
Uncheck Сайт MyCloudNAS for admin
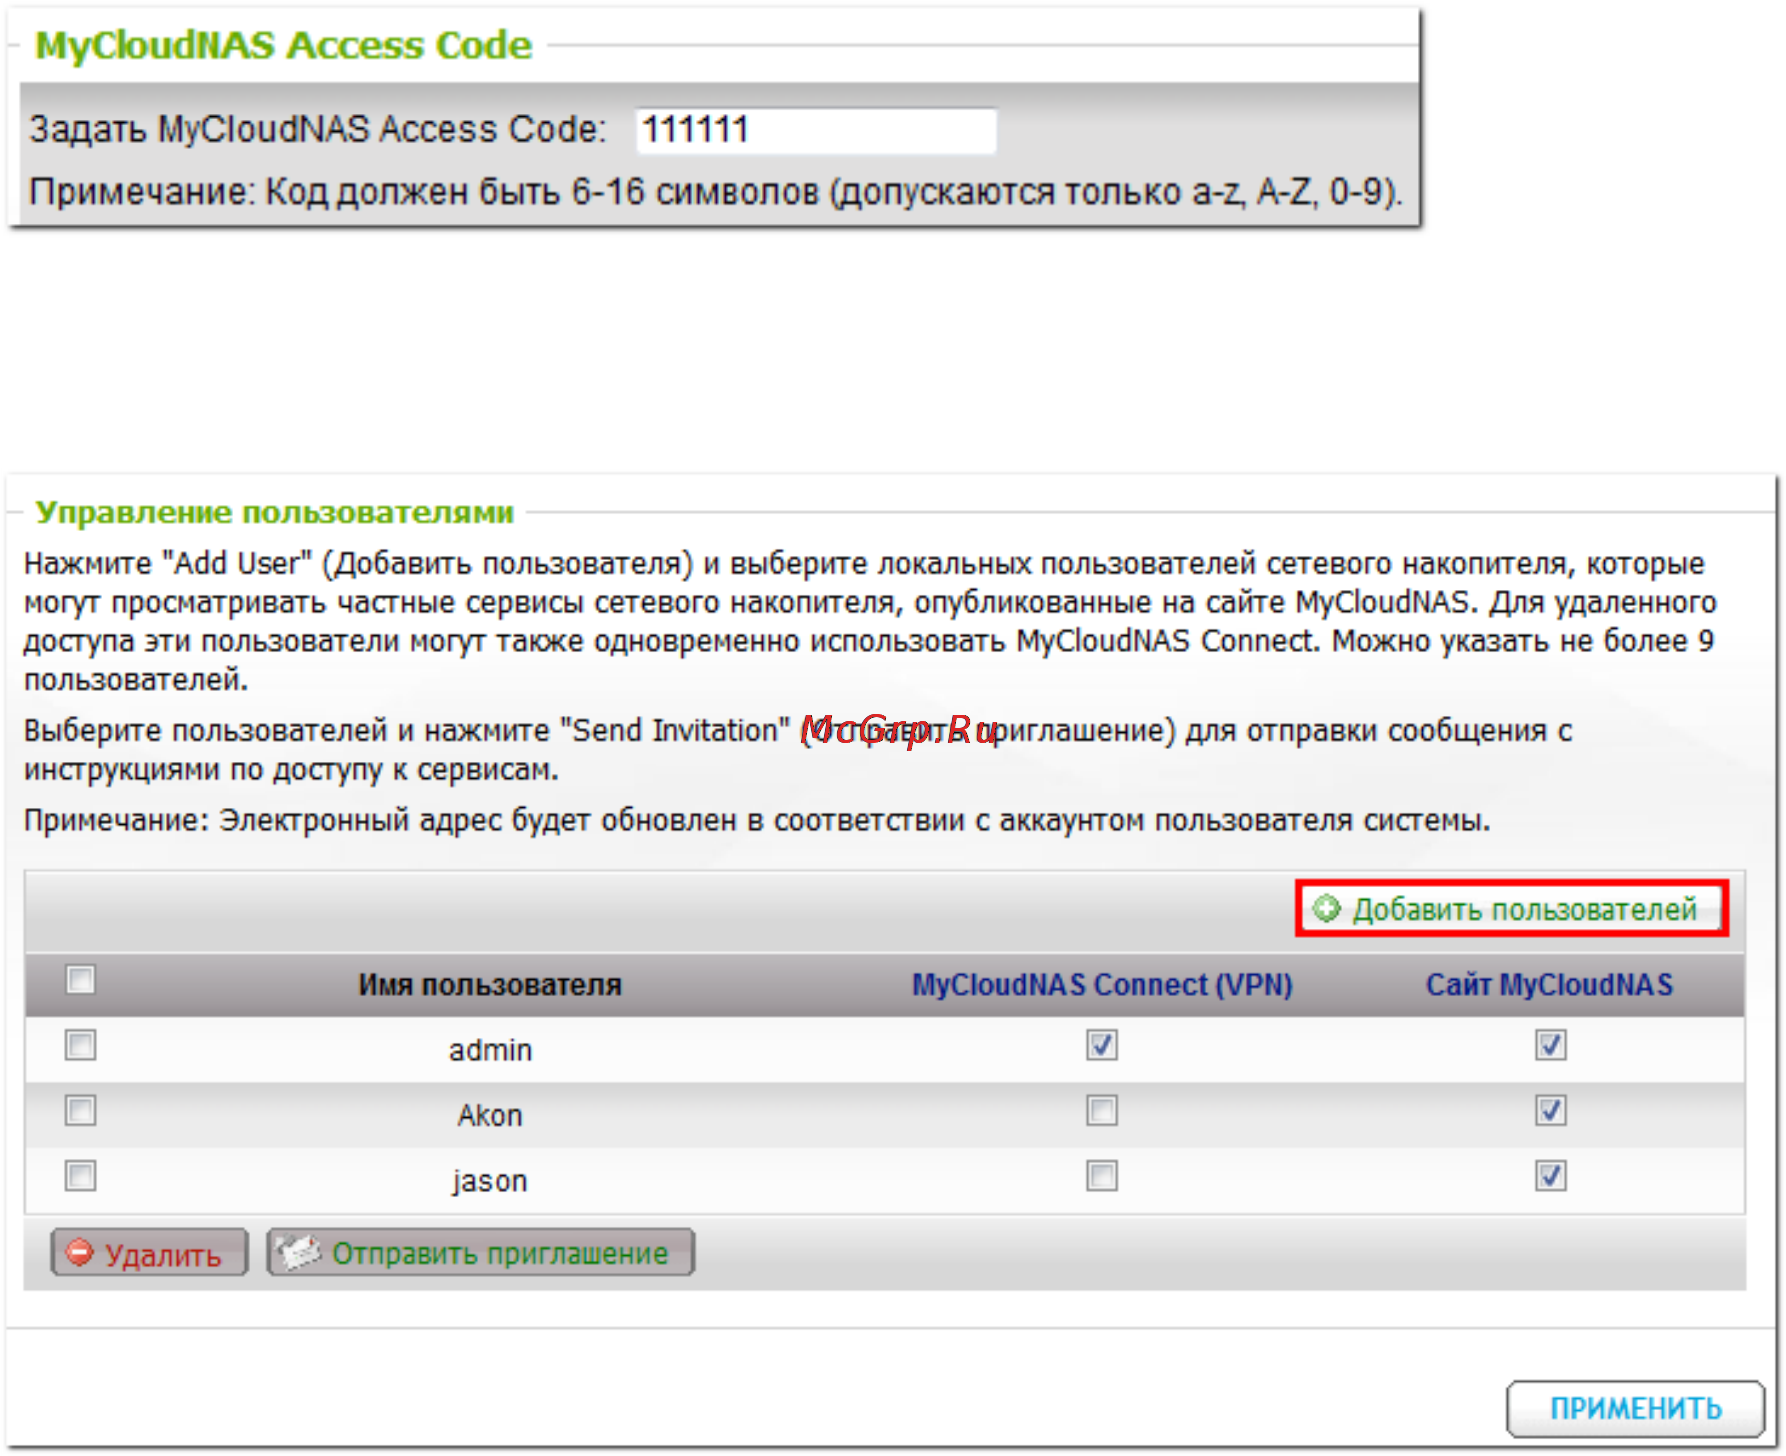point(1551,1045)
